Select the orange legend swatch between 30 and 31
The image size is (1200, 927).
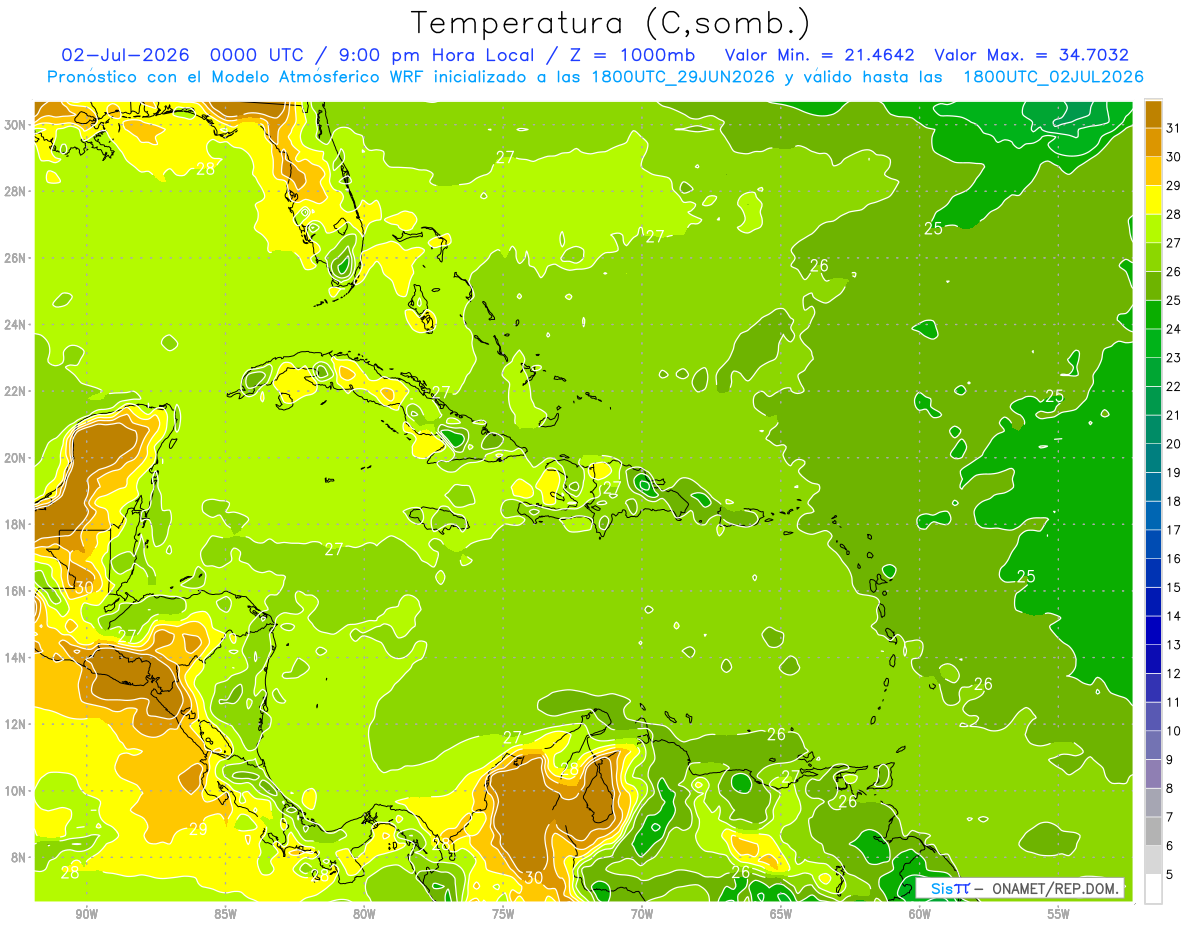(1153, 142)
